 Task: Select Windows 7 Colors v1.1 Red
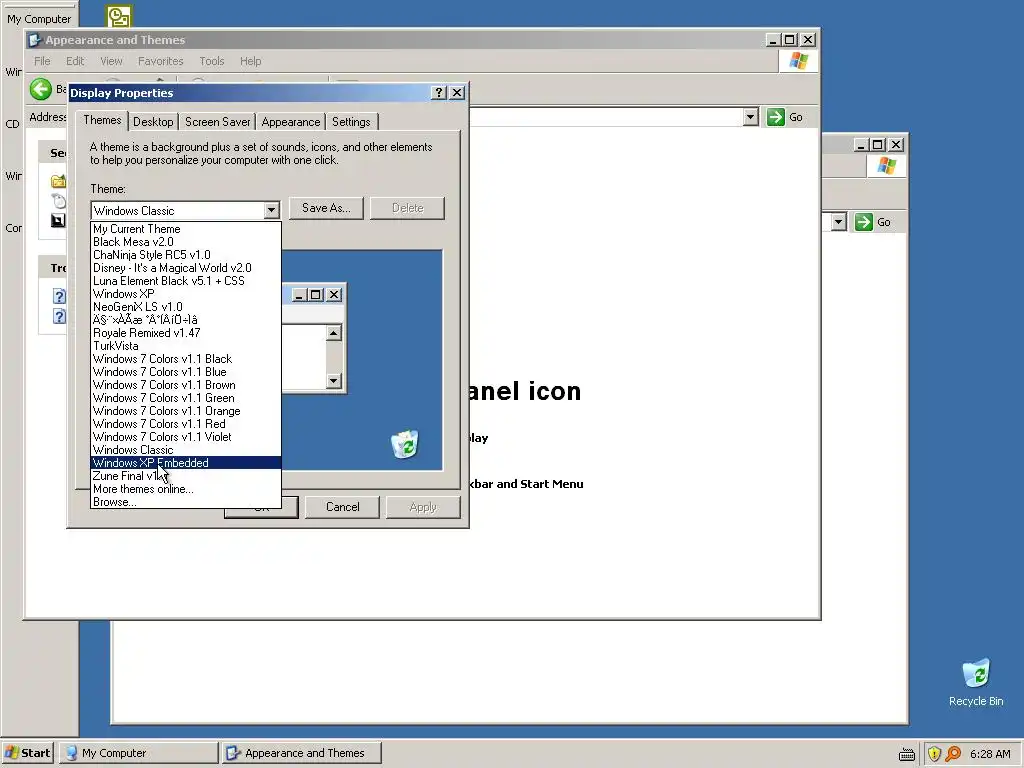click(186, 424)
